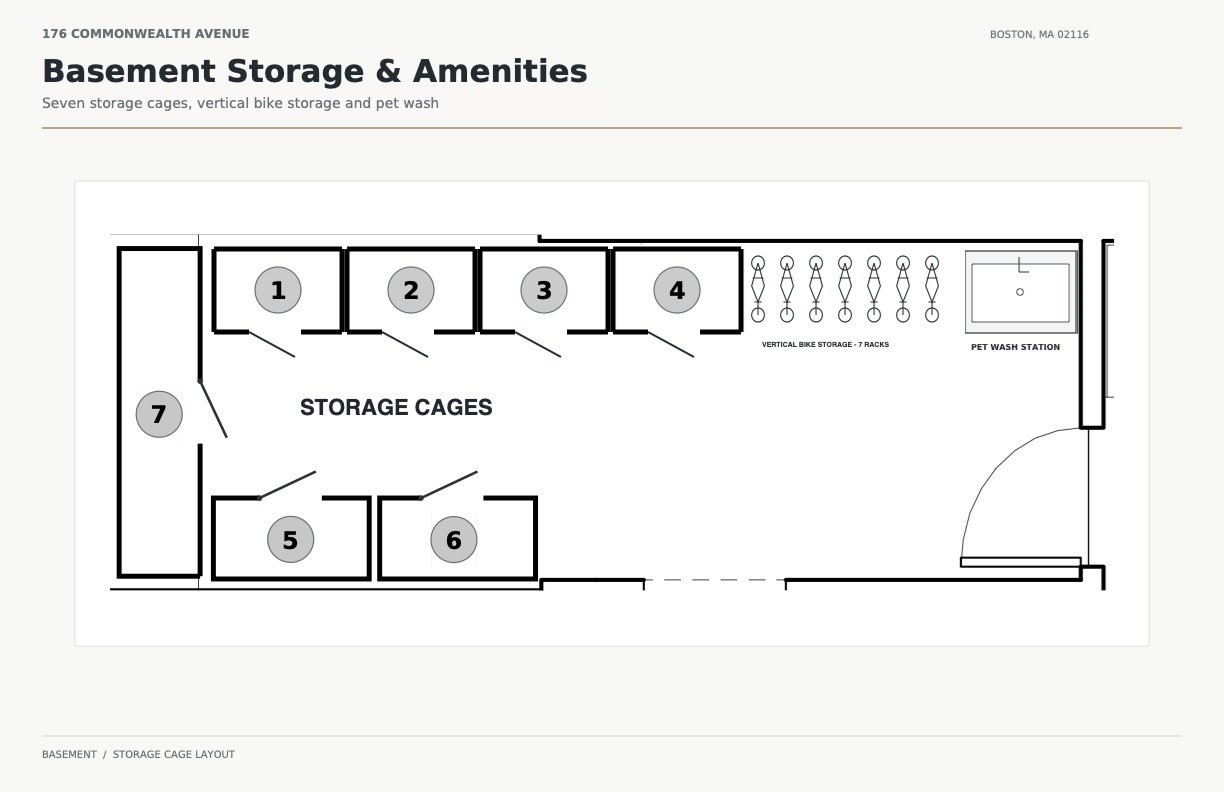1224x792 pixels.
Task: Click the Storage Cages heading text
Action: click(396, 407)
